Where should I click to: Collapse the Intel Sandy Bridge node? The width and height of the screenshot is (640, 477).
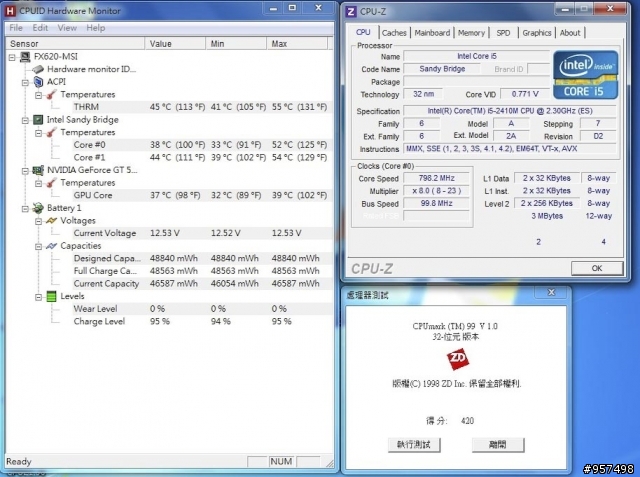25,120
